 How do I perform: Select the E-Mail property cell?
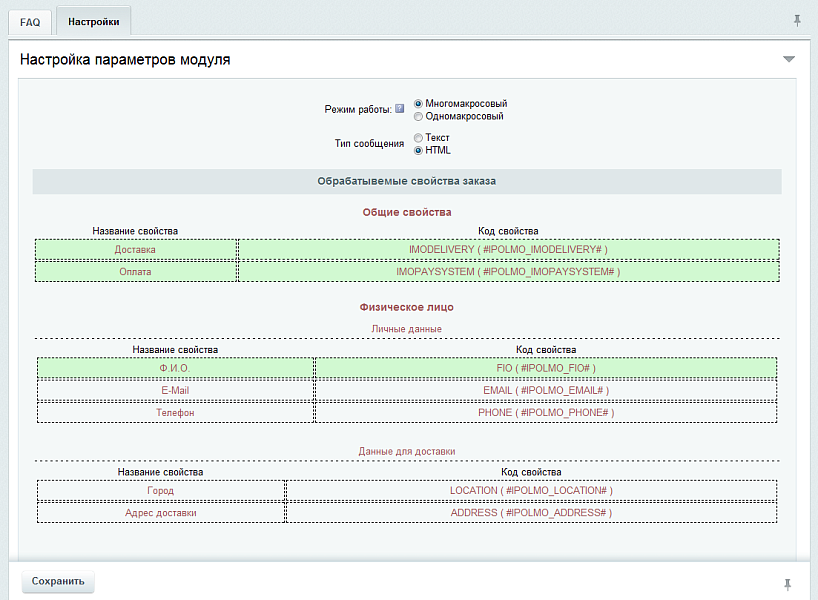tap(175, 390)
